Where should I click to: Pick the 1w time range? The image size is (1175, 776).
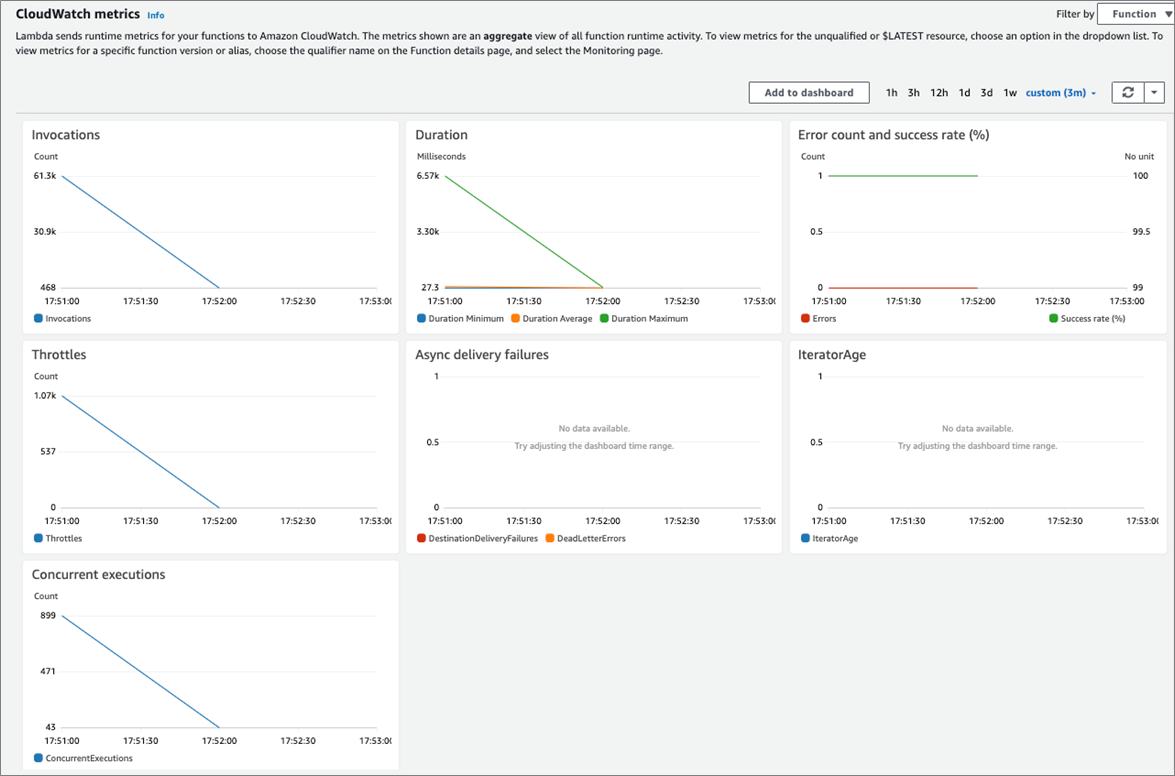pyautogui.click(x=1010, y=93)
